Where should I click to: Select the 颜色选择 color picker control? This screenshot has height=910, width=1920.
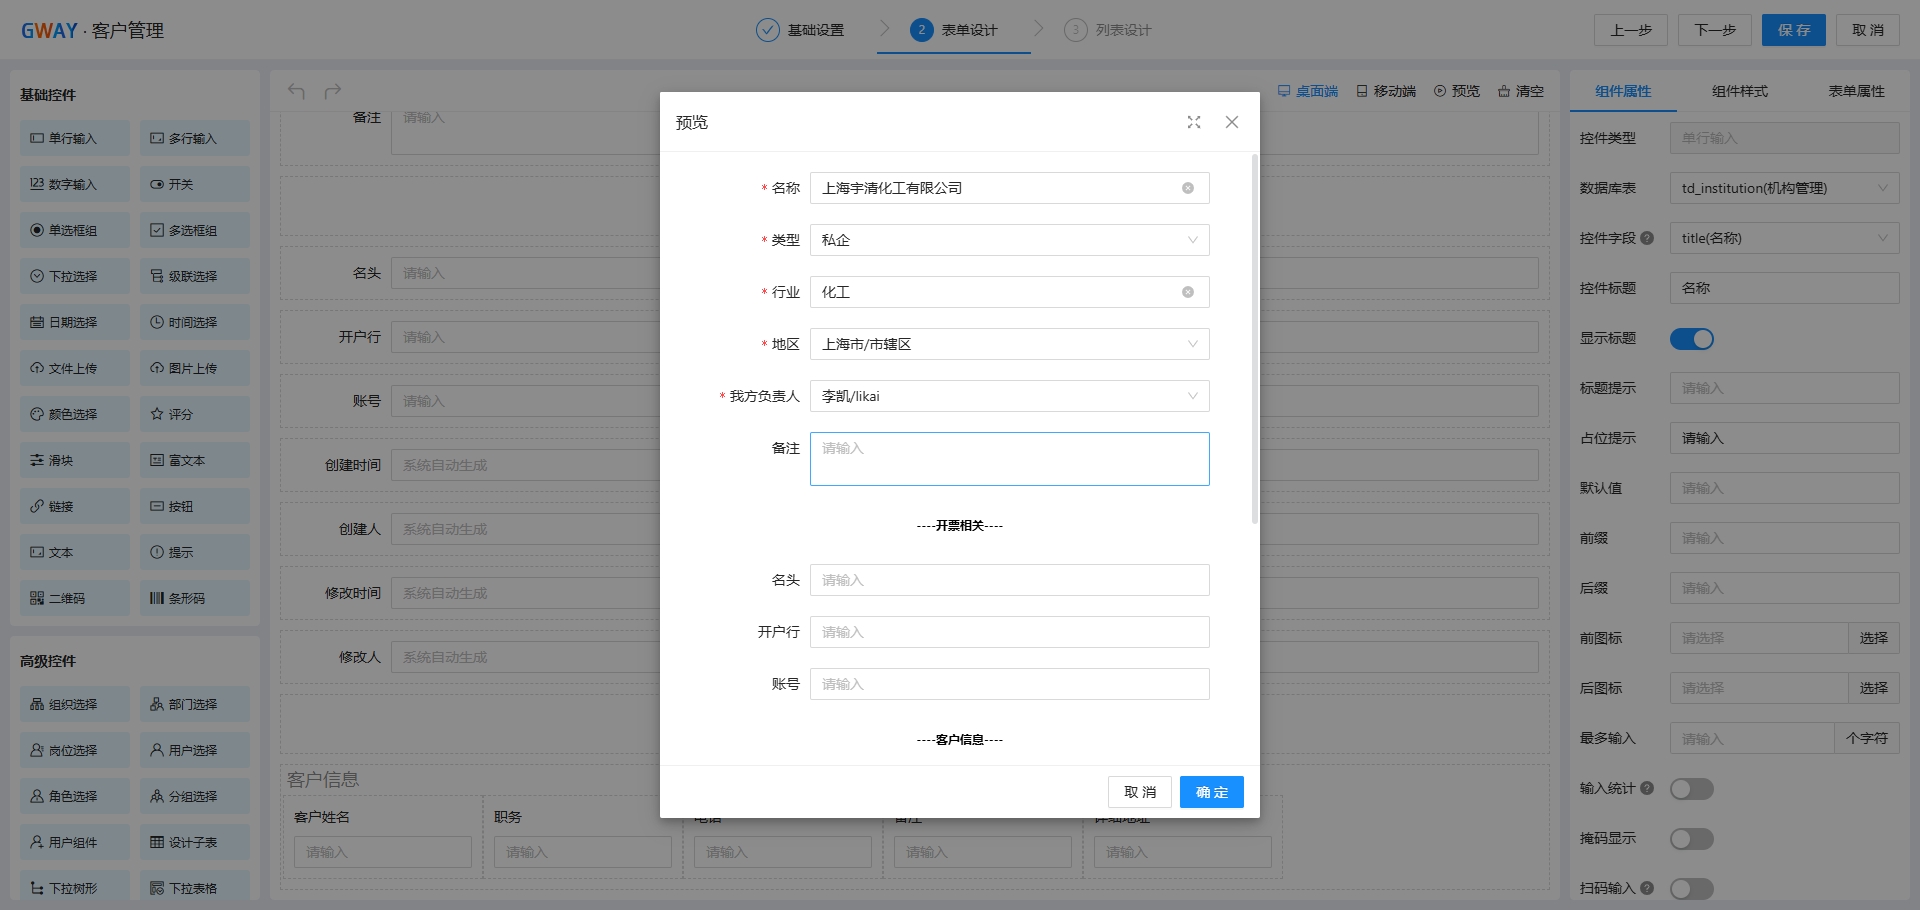(x=75, y=414)
